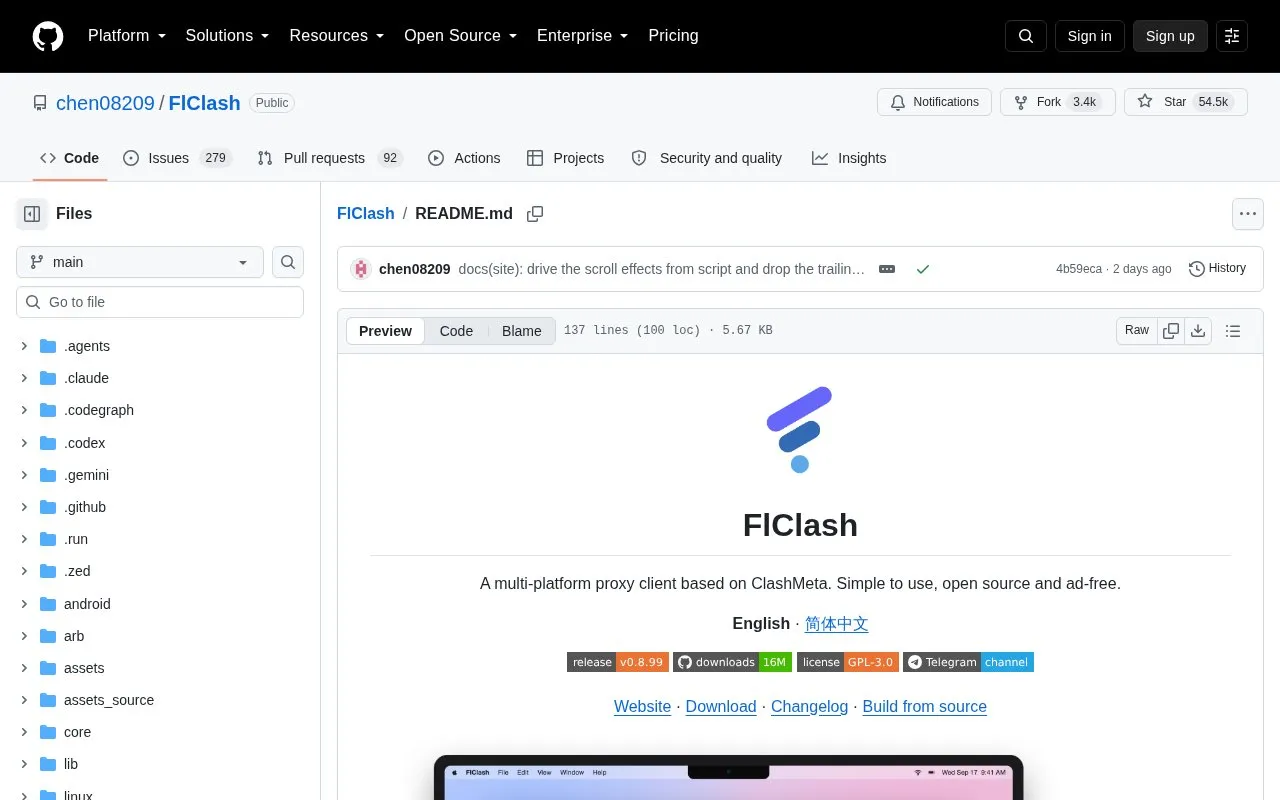Focus the Go to file field

click(x=160, y=302)
